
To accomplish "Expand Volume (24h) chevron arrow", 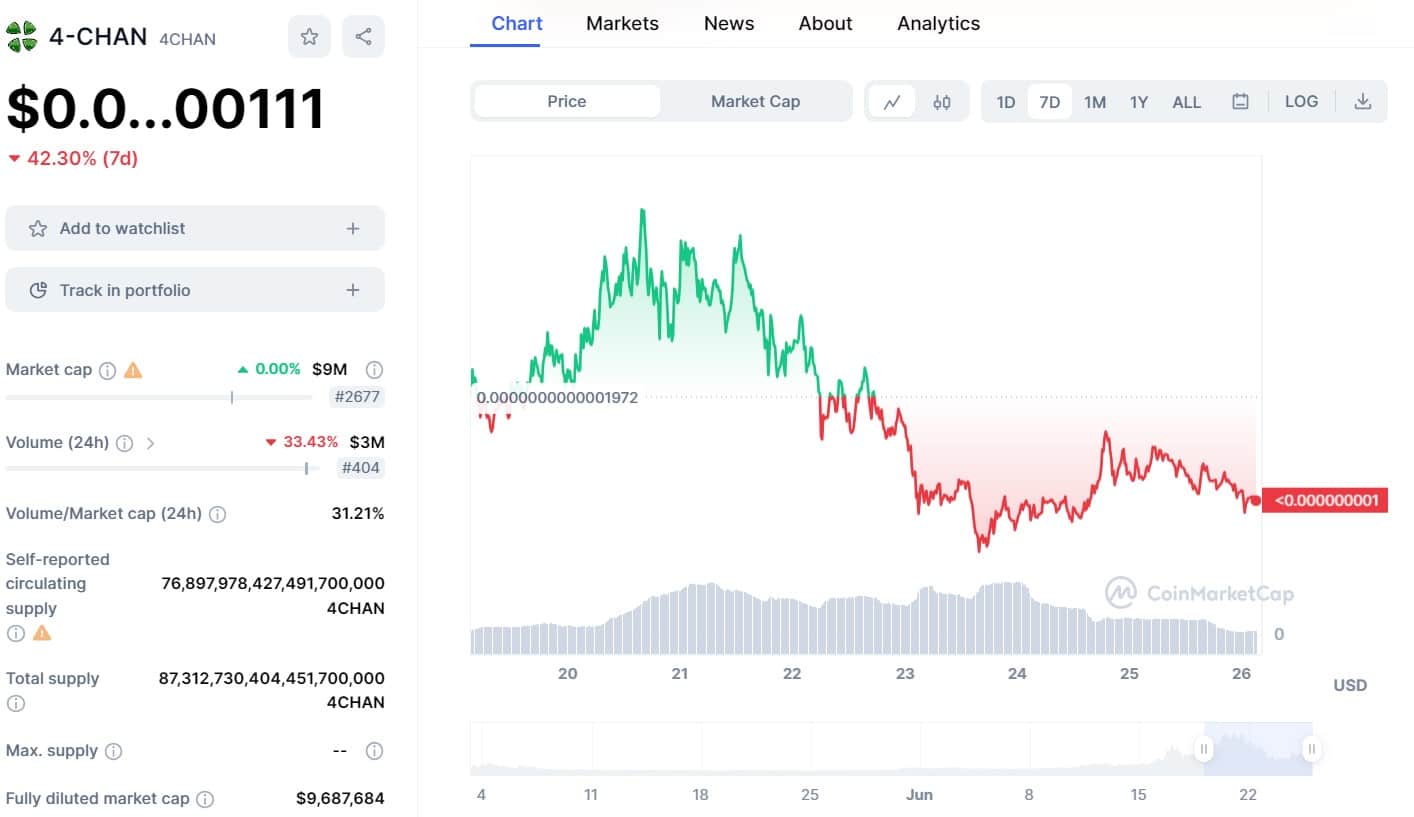I will pyautogui.click(x=151, y=443).
